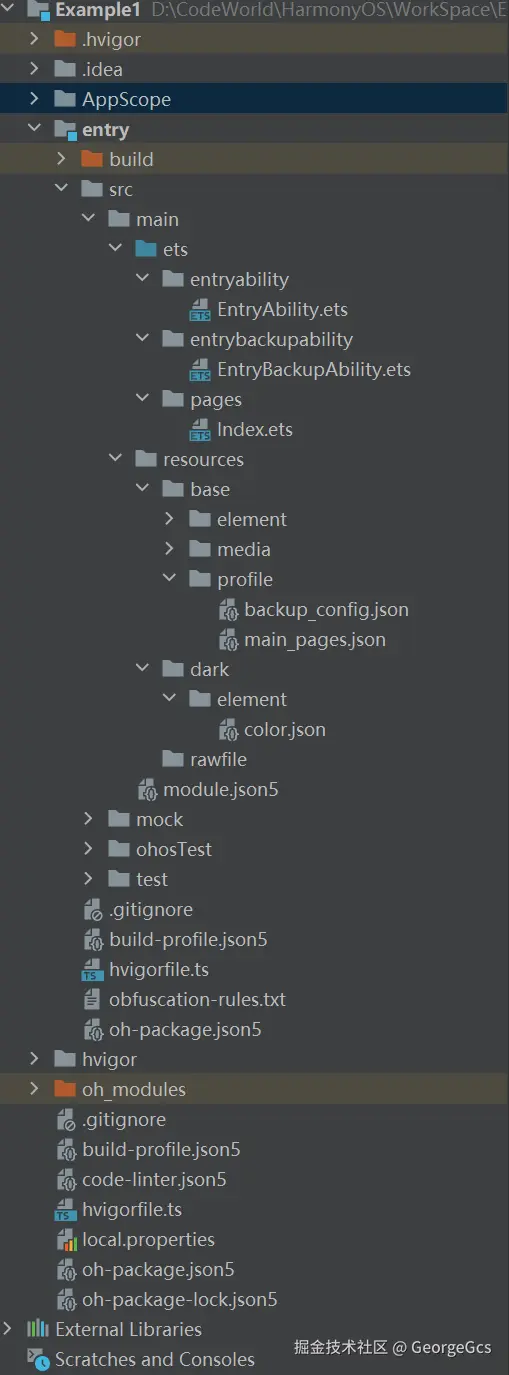Click the EntryAbility.ets file icon
Viewport: 509px width, 1375px height.
(200, 310)
